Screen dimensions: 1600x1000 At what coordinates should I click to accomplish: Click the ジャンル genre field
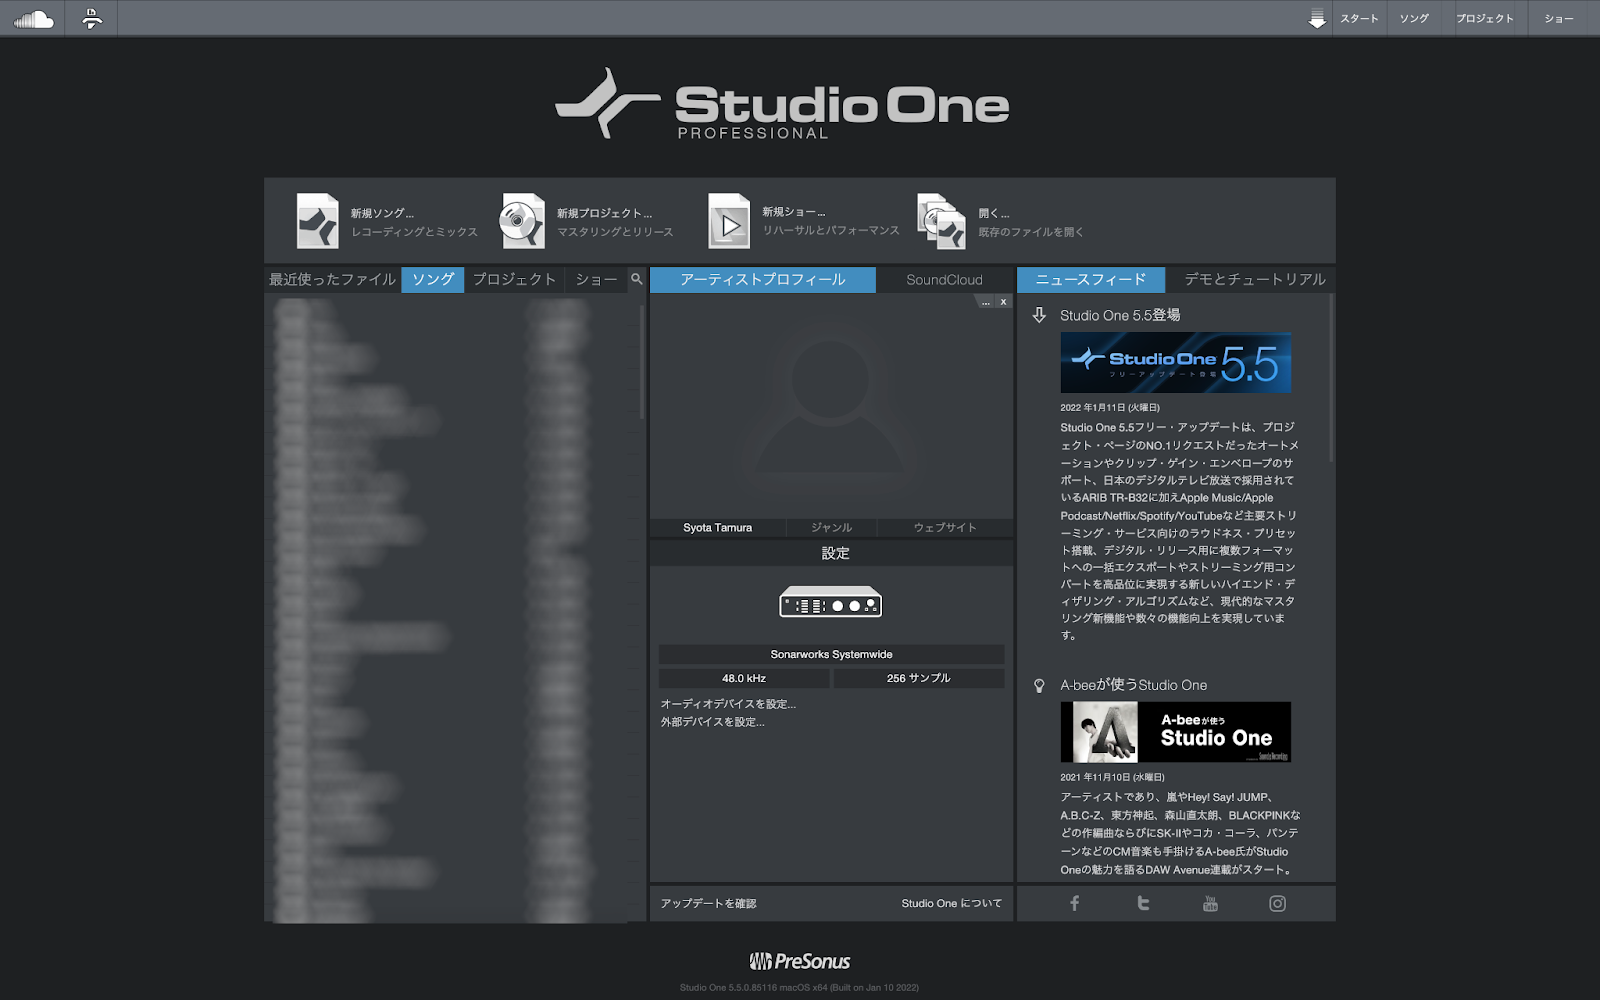tap(832, 527)
